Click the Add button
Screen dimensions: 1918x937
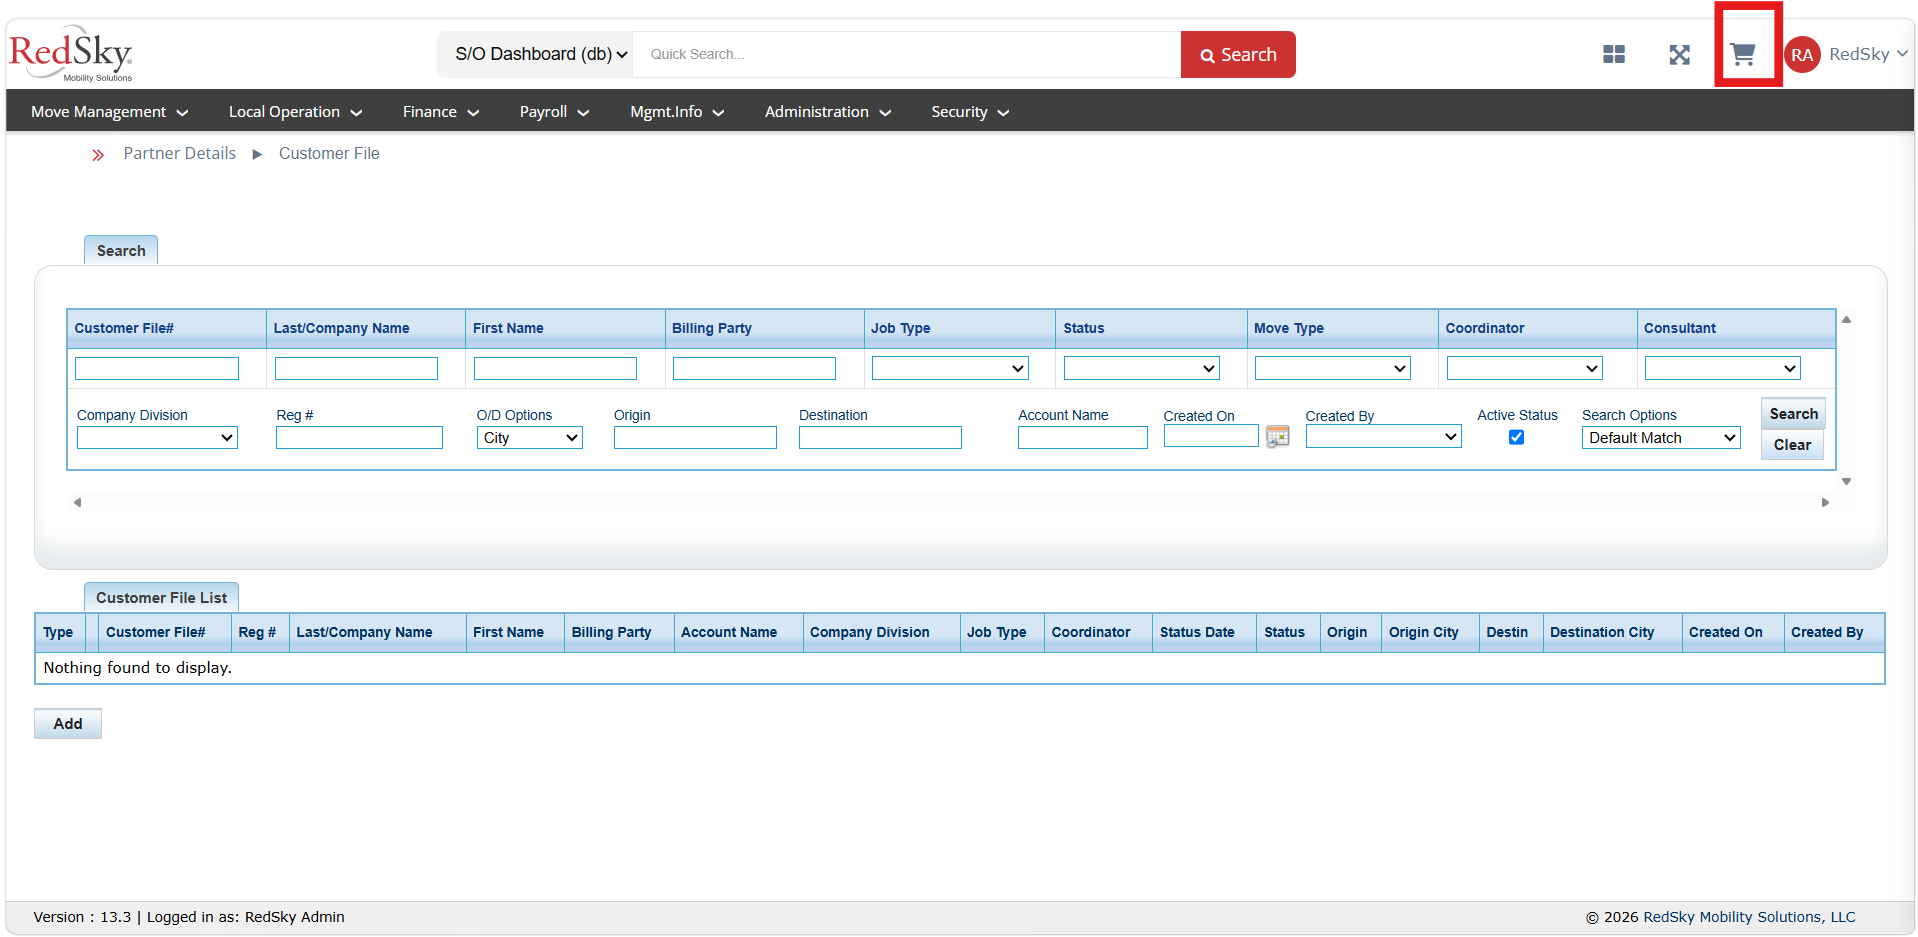click(x=68, y=723)
